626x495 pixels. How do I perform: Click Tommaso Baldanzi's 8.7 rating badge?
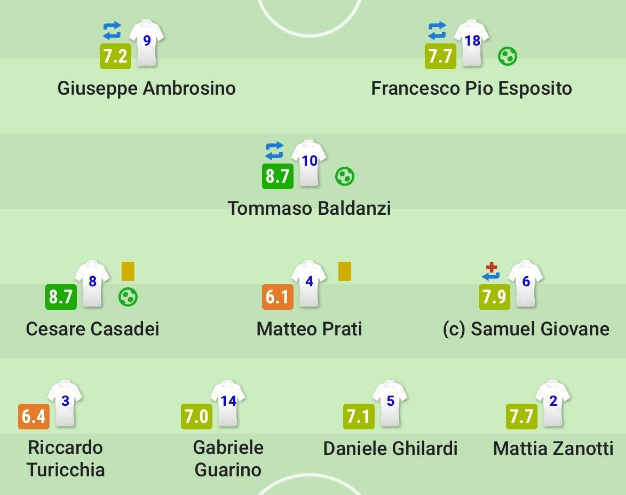point(277,176)
